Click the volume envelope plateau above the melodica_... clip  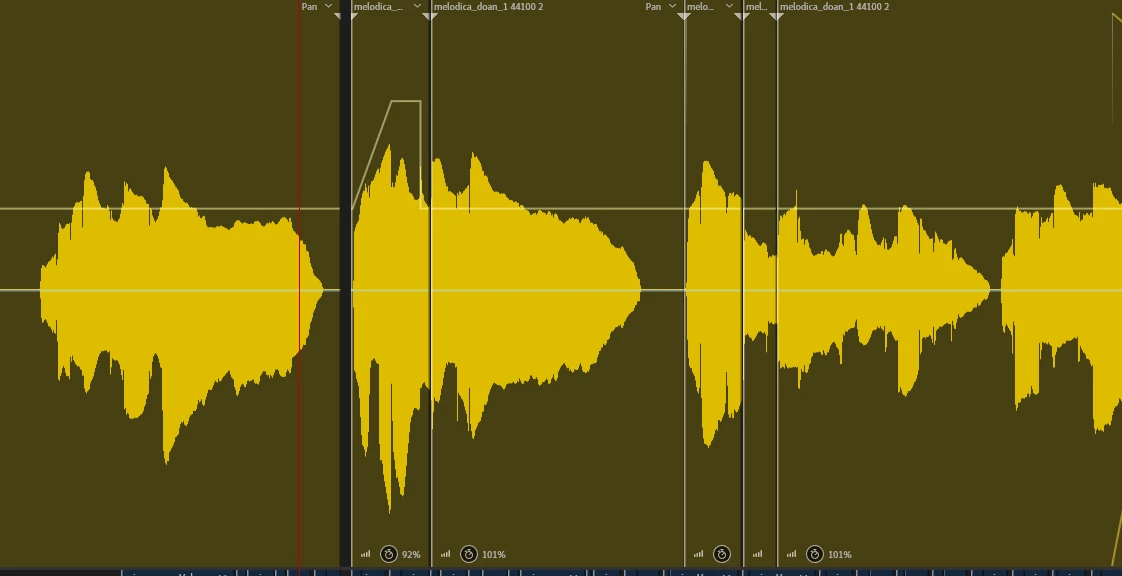pos(406,101)
